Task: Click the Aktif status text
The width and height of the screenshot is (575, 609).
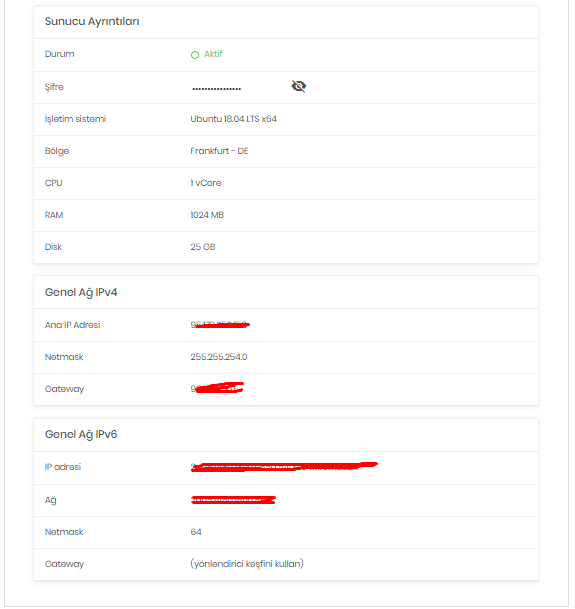Action: 213,54
